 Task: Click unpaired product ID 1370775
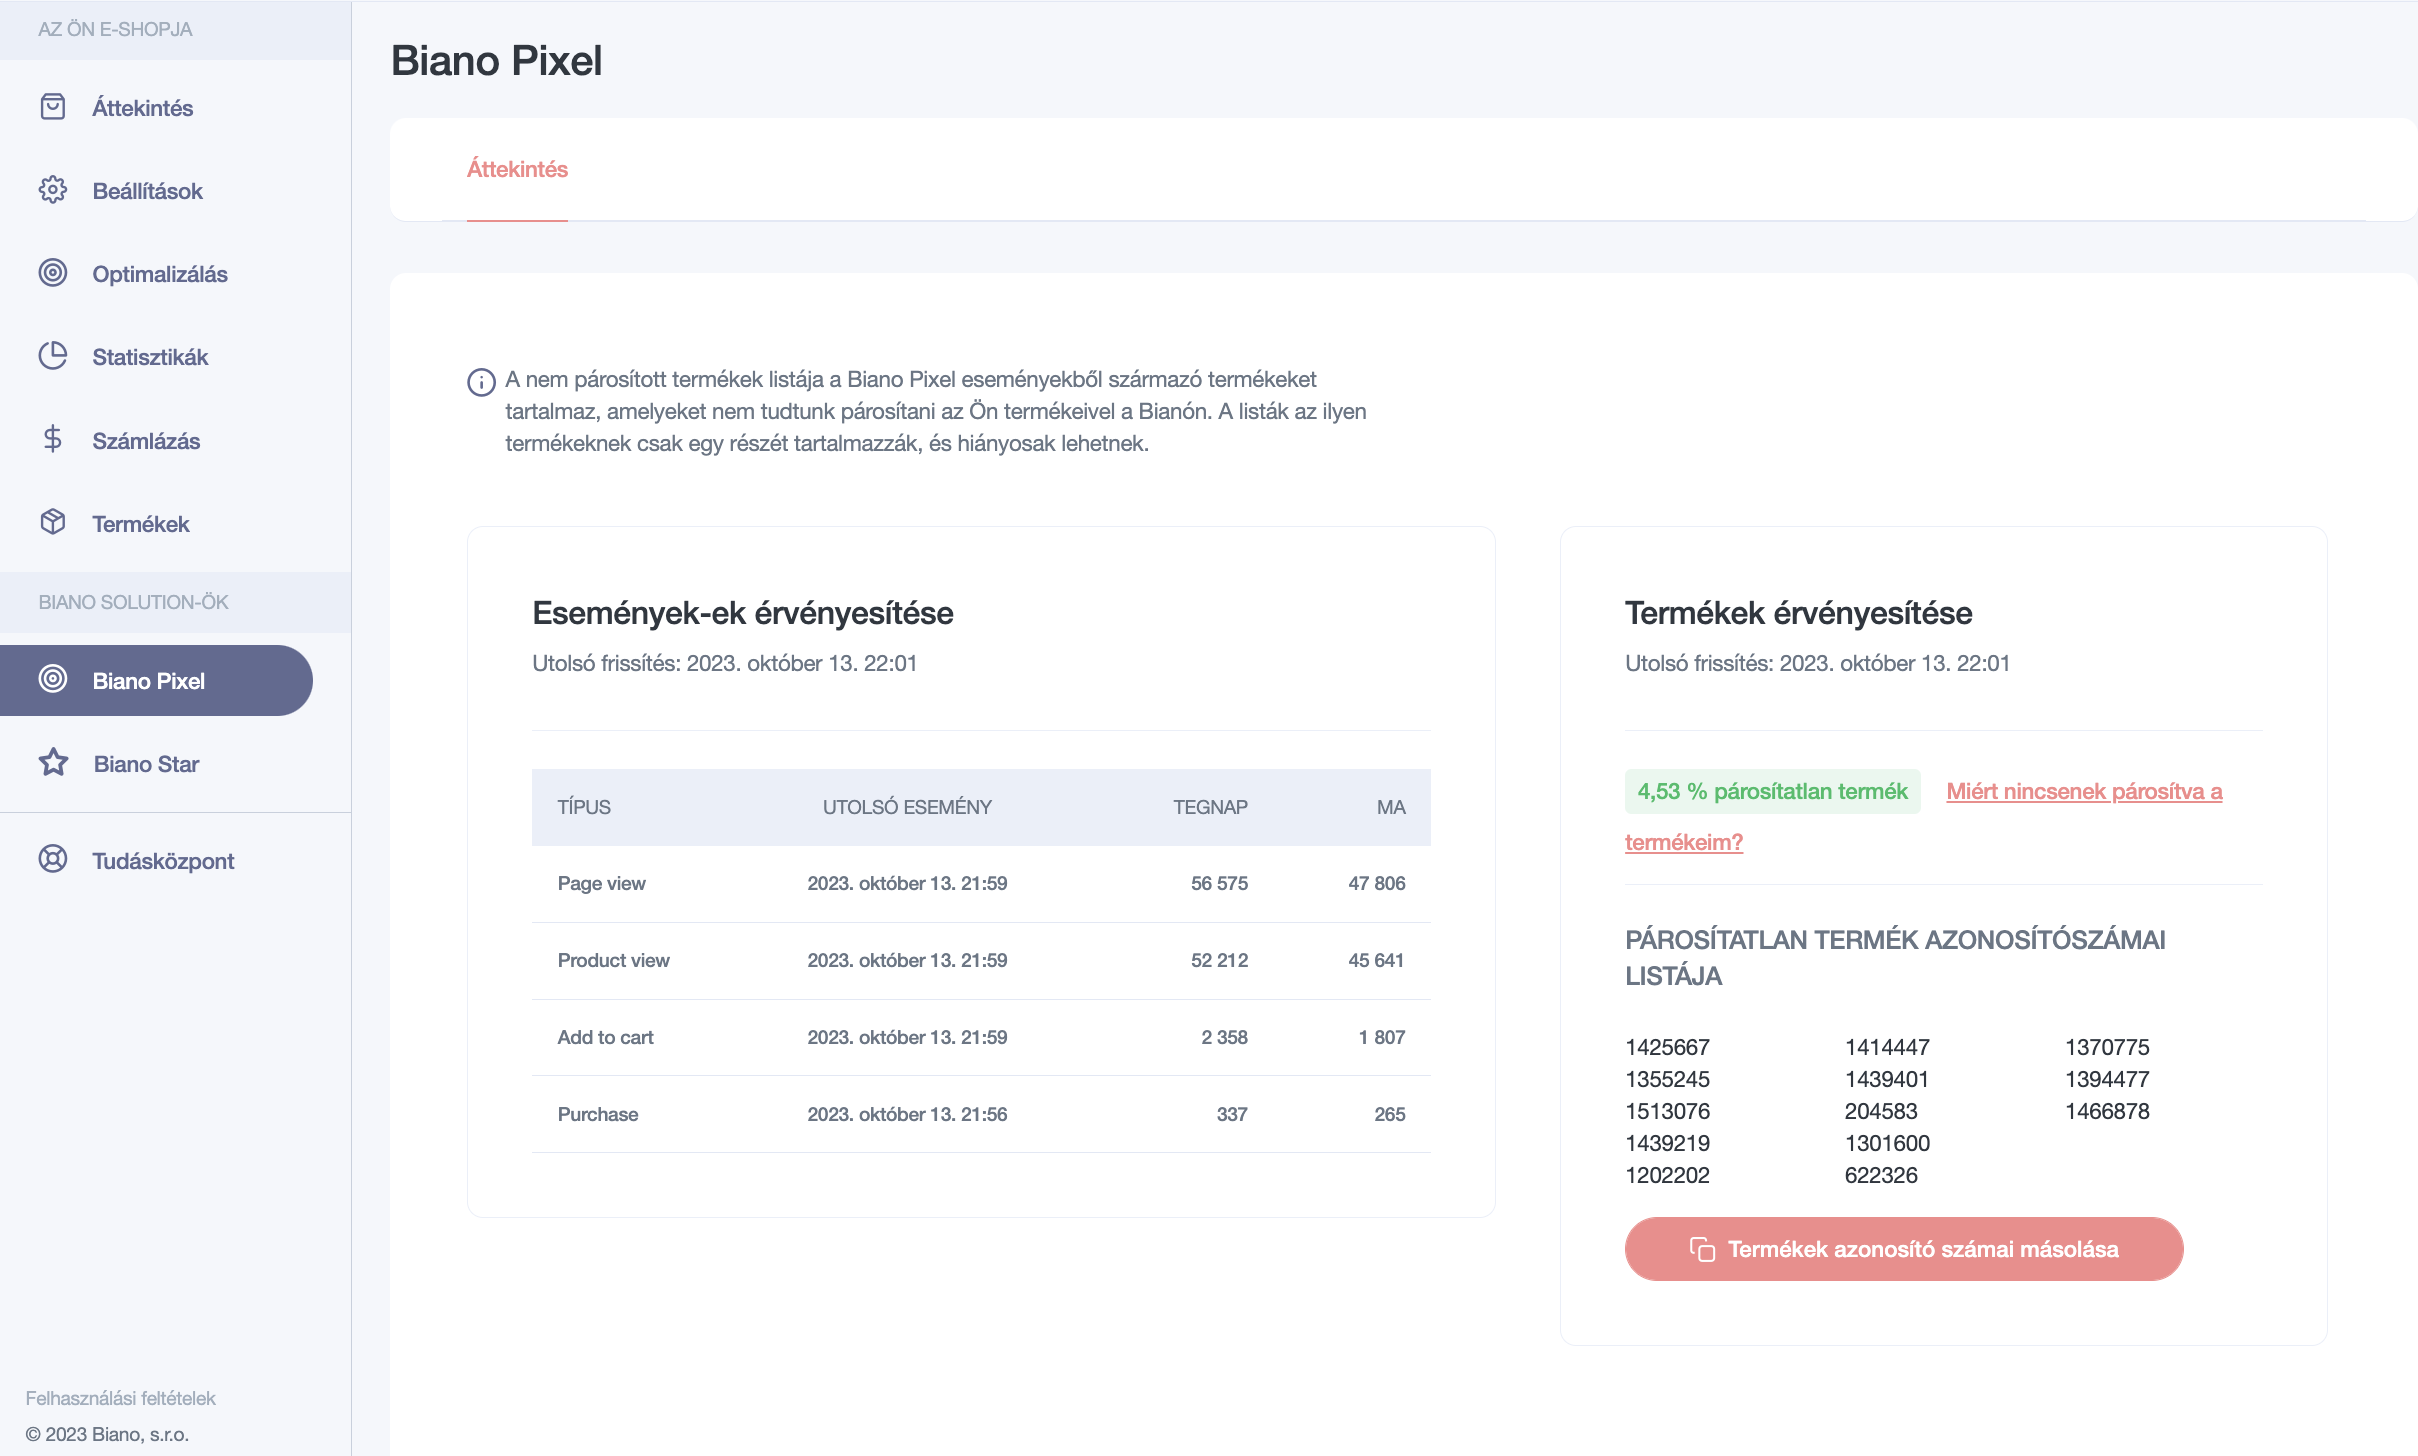point(2107,1047)
